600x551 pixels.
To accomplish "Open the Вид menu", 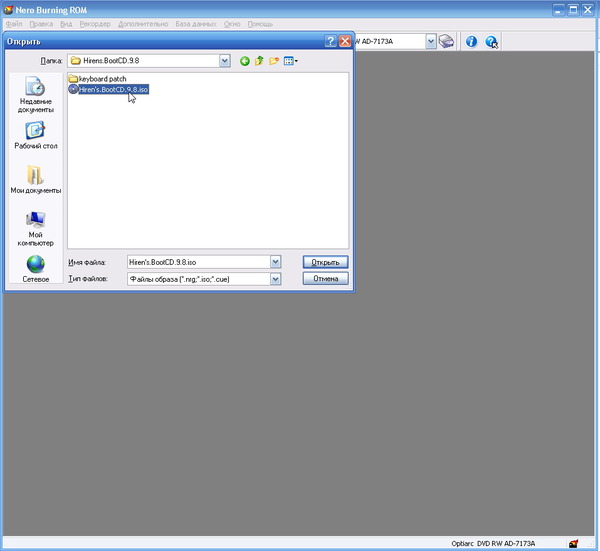I will (66, 24).
